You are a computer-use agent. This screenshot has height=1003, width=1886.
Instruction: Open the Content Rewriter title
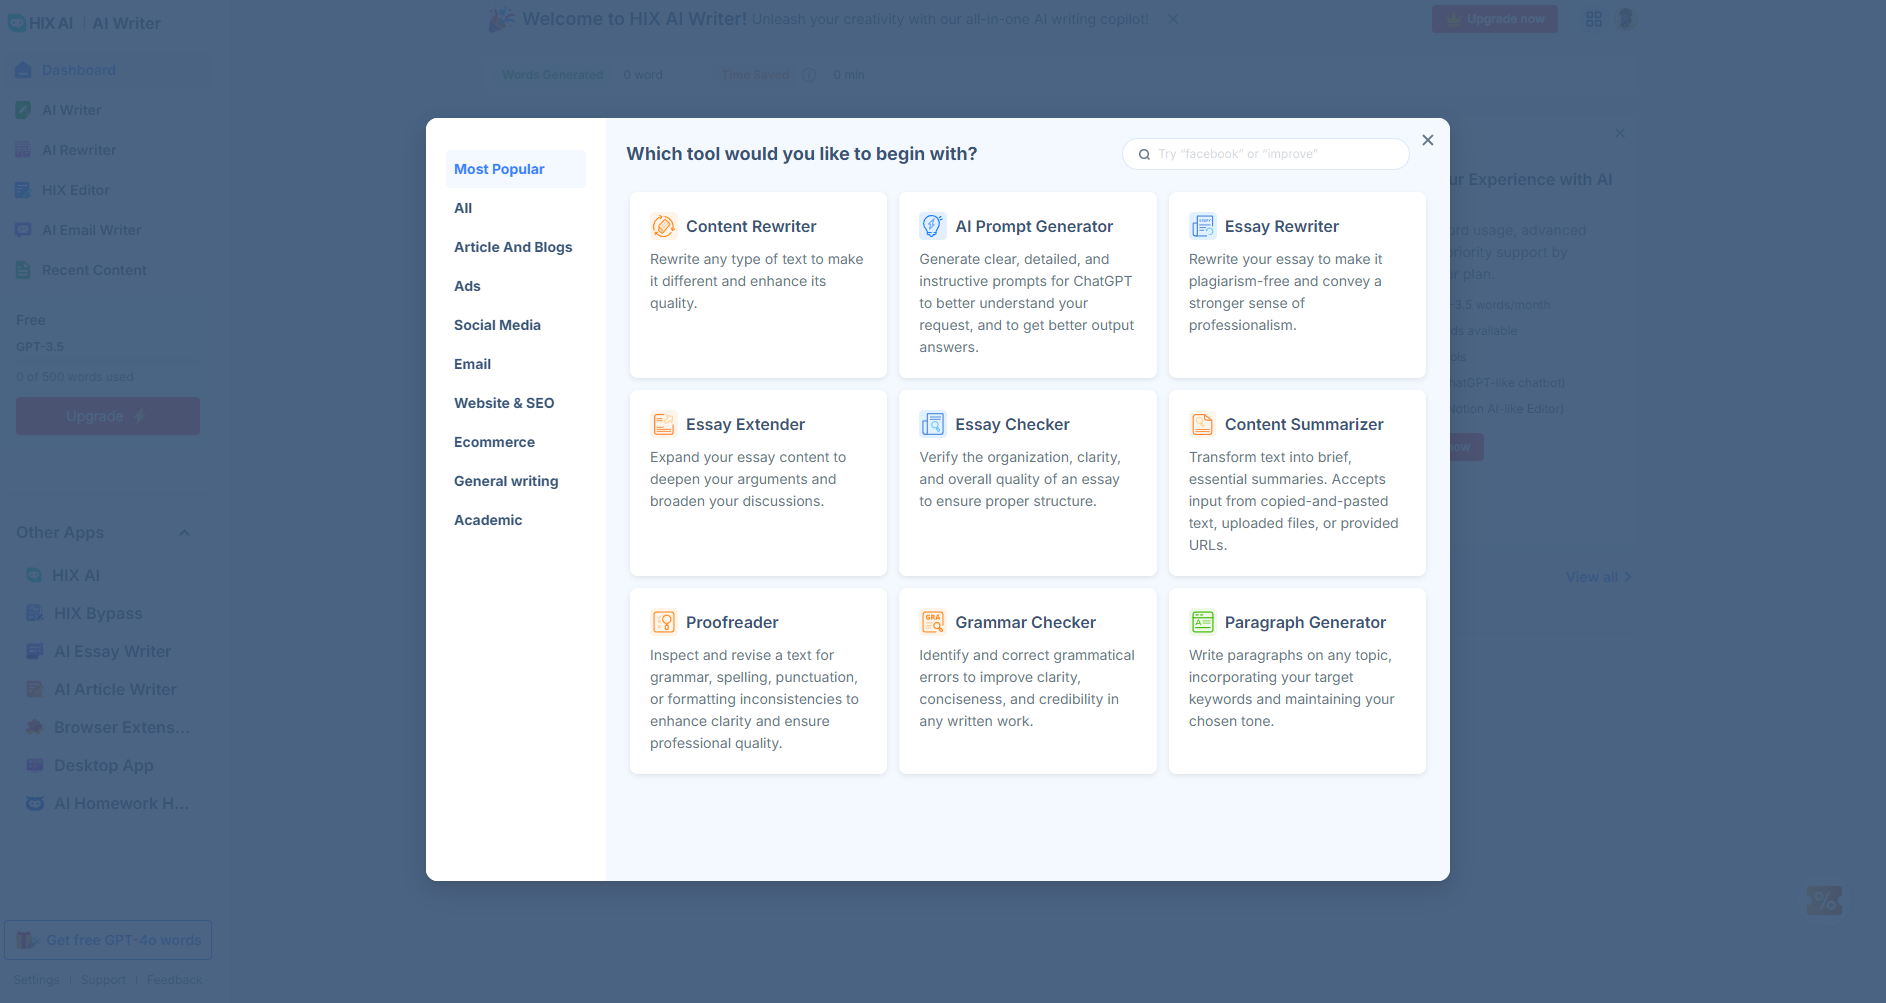pos(751,226)
